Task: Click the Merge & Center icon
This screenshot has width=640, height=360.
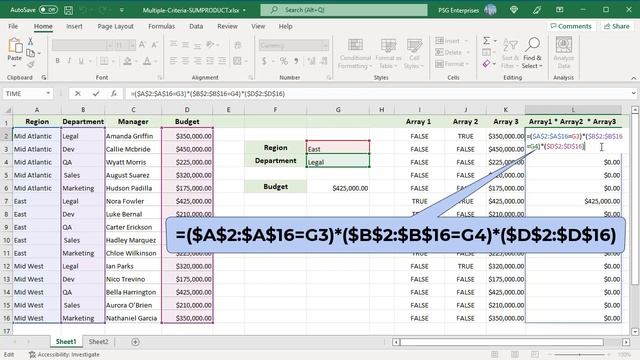Action: click(237, 61)
